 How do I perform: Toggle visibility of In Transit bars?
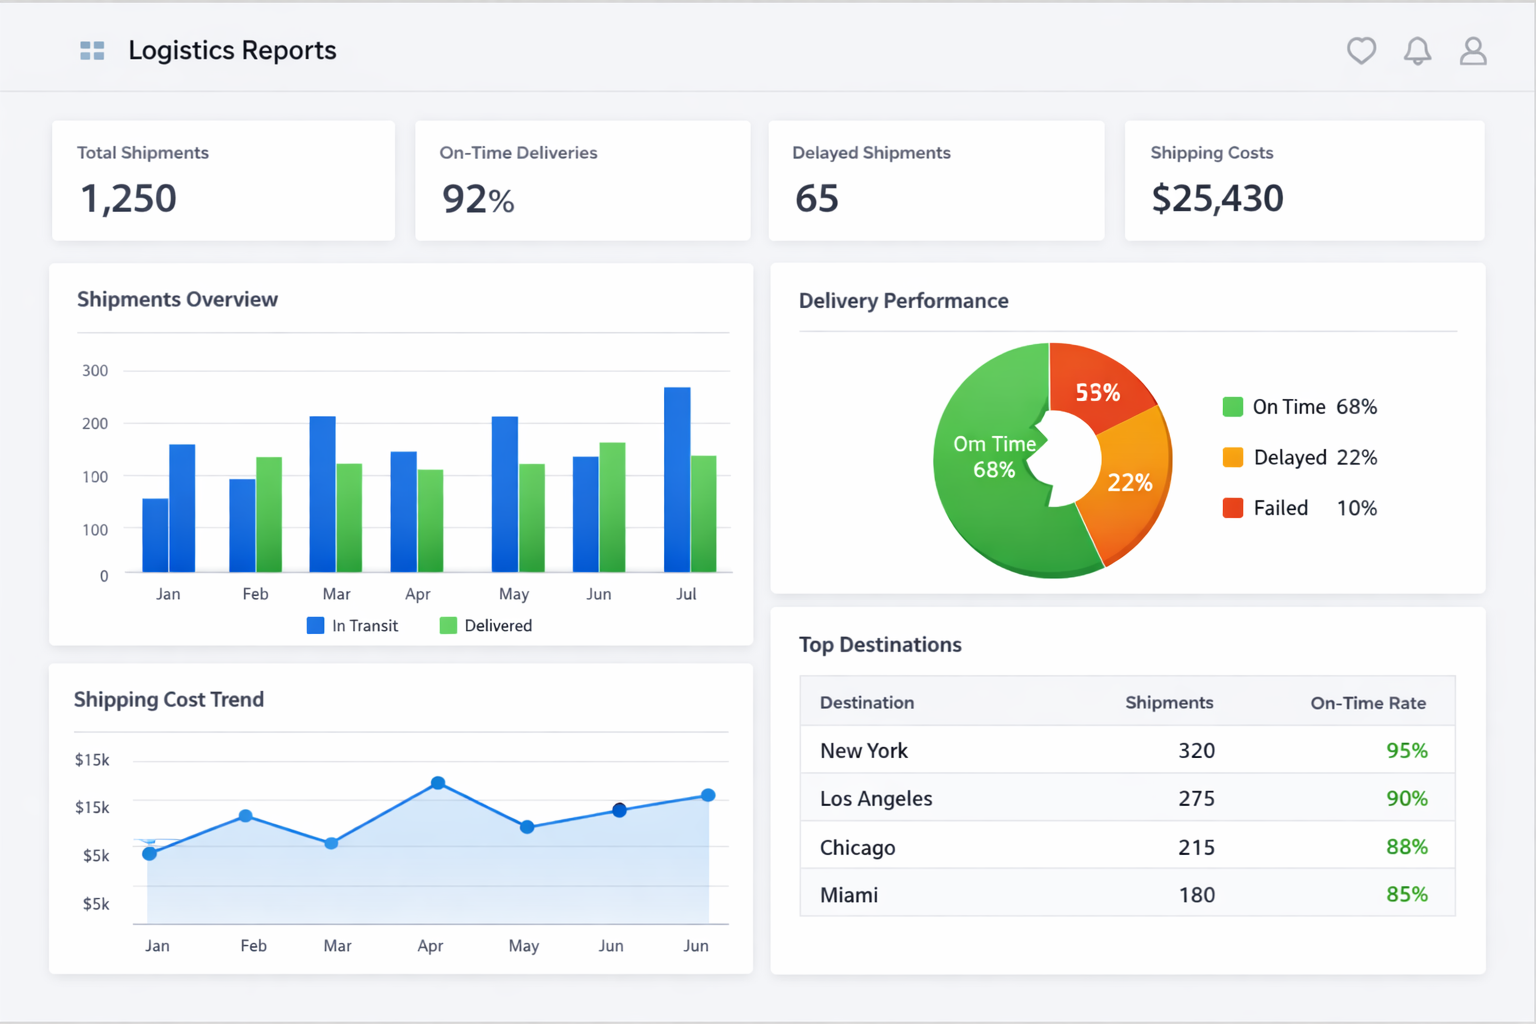353,625
